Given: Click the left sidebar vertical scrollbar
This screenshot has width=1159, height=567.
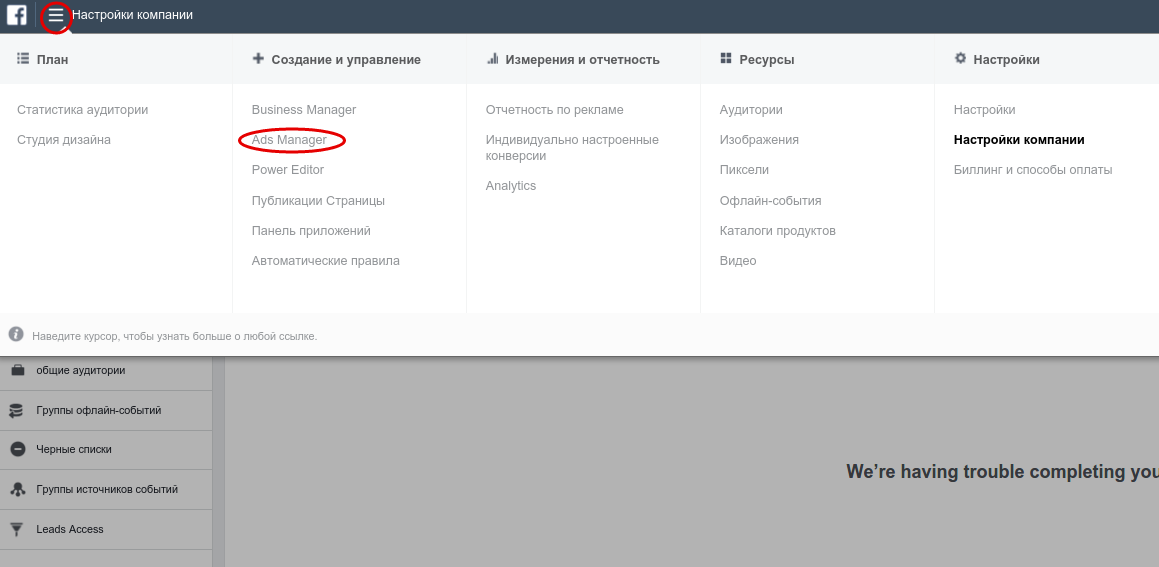Looking at the screenshot, I should click(218, 462).
